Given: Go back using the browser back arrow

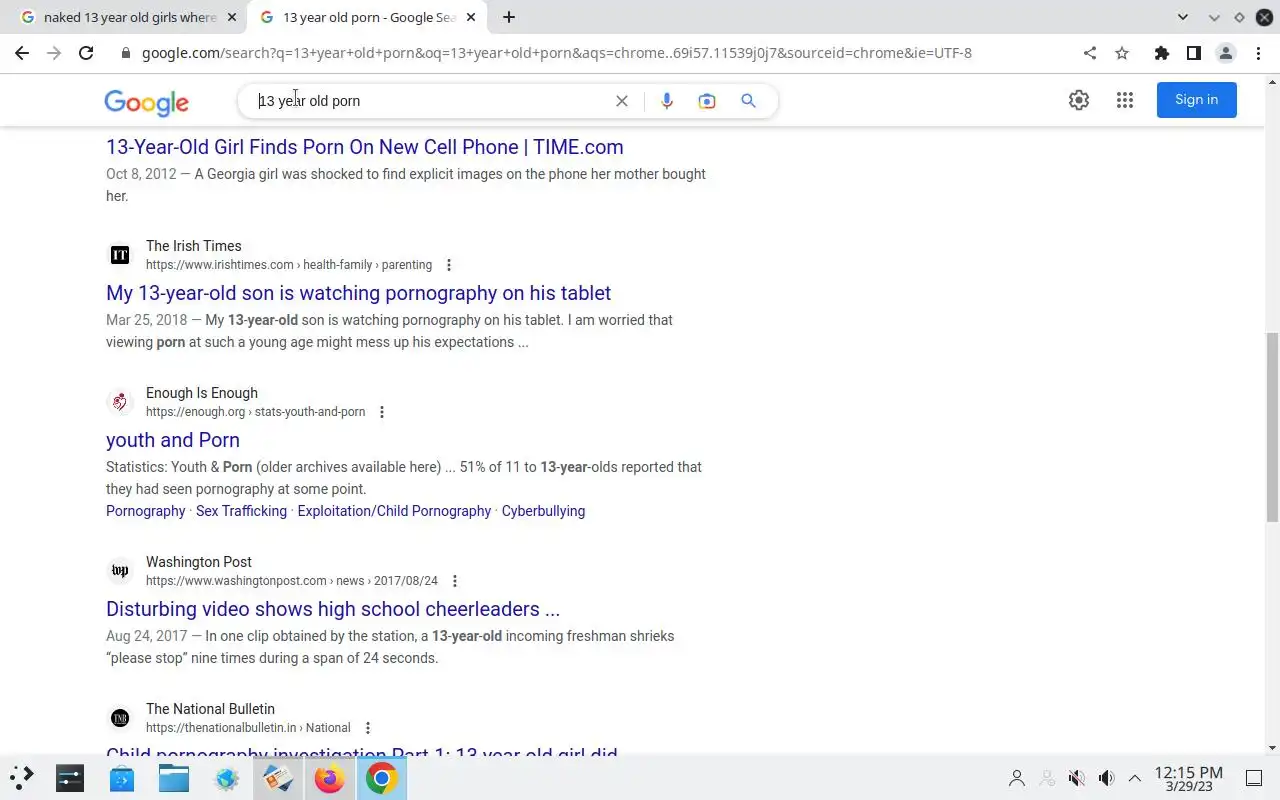Looking at the screenshot, I should [x=22, y=53].
